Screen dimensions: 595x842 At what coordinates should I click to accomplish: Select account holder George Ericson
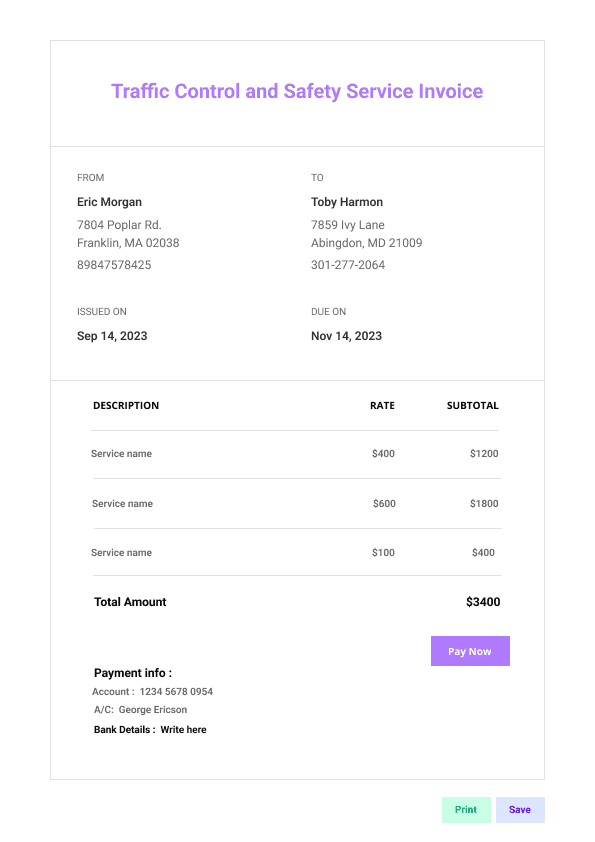click(x=153, y=710)
